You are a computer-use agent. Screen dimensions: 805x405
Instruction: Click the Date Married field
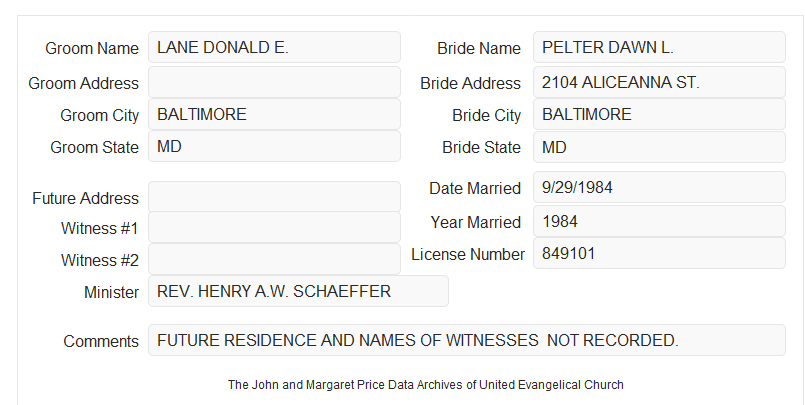pos(659,187)
